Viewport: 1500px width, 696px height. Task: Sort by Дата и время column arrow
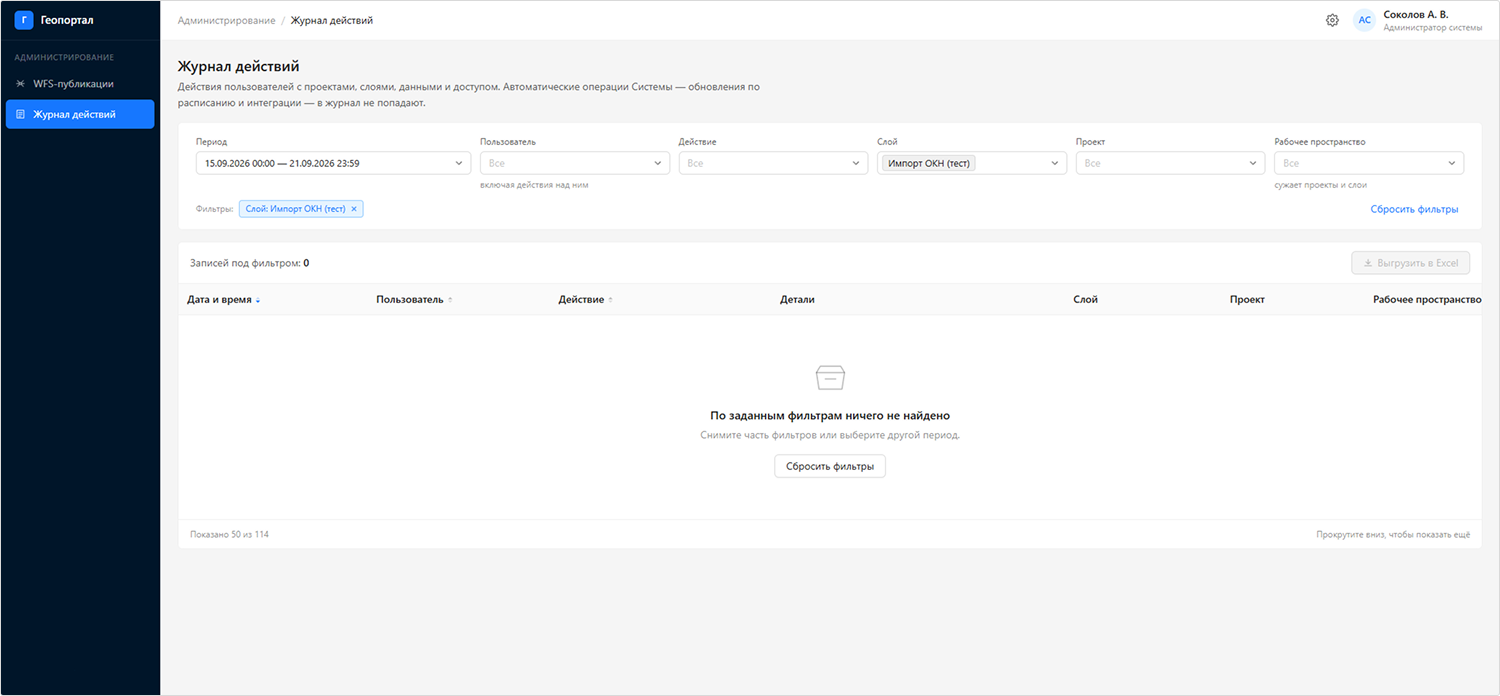(x=258, y=300)
